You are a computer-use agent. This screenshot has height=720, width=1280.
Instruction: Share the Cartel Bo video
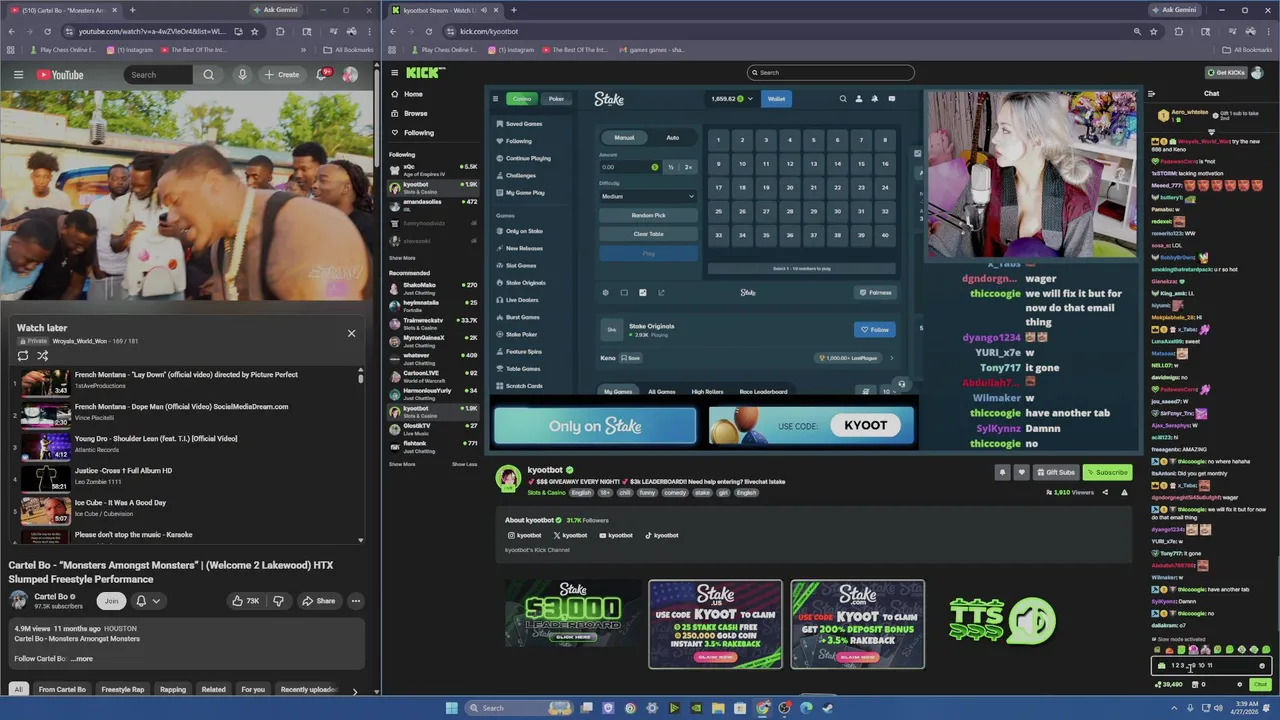319,601
